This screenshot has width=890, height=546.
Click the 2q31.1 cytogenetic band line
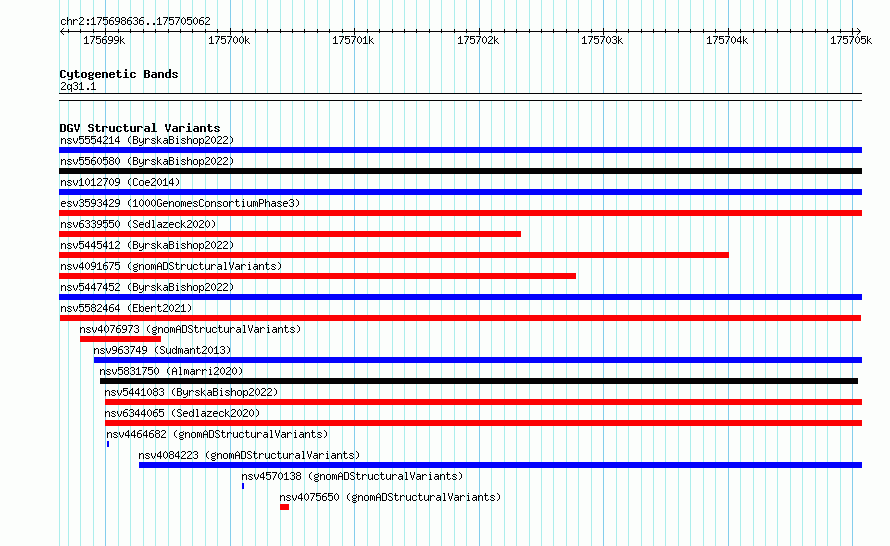[x=460, y=97]
